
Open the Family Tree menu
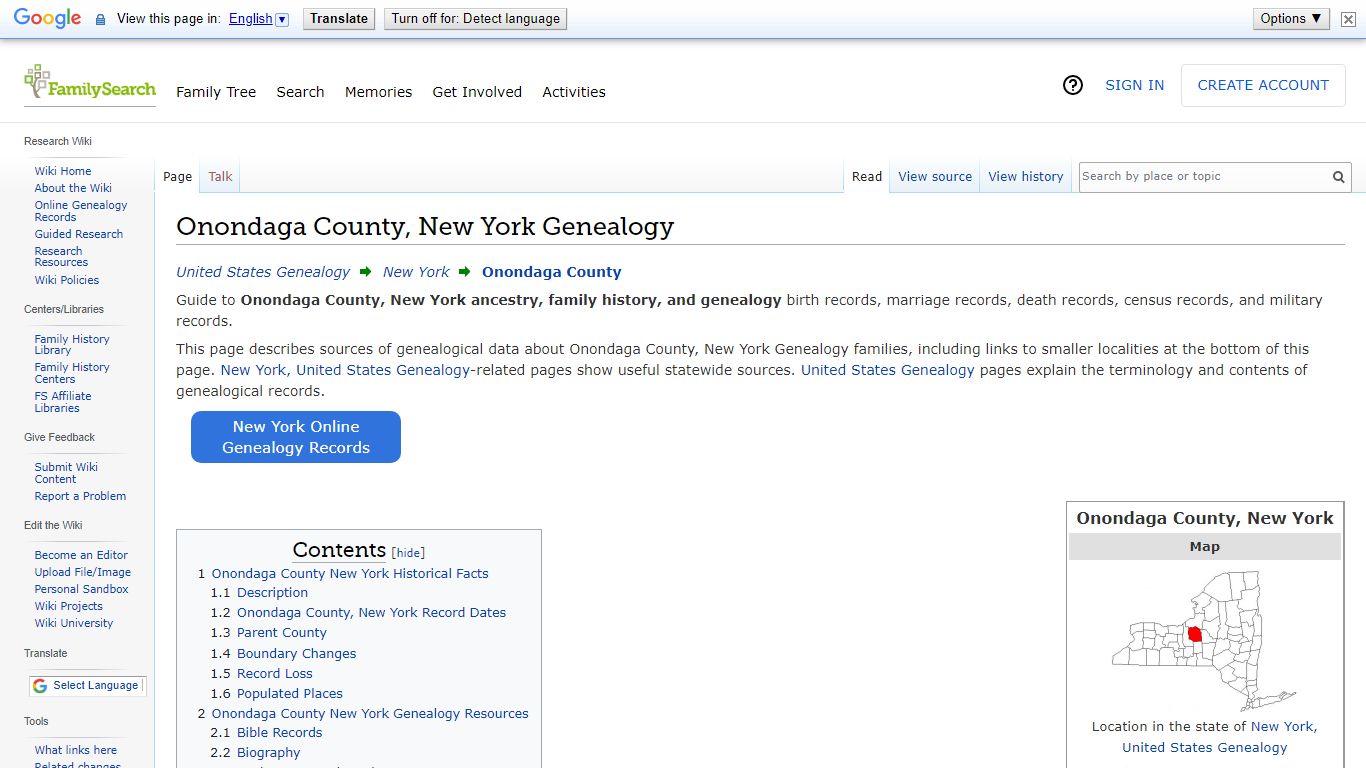(216, 92)
